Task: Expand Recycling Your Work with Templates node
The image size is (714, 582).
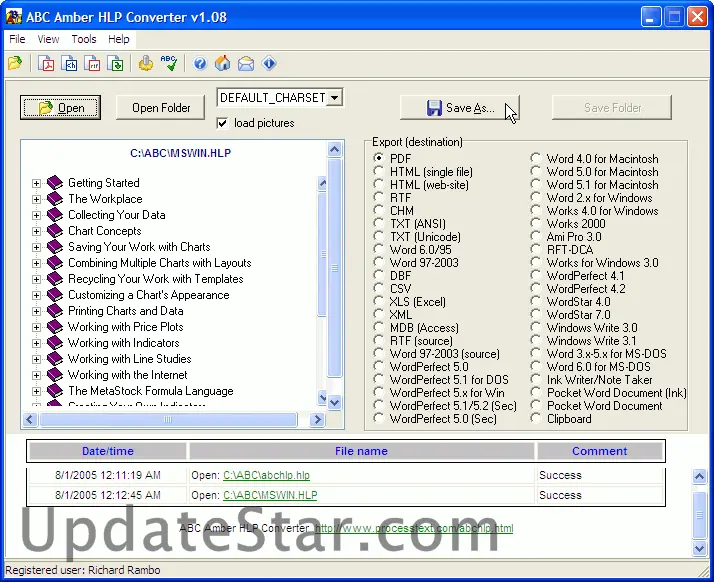Action: 36,279
